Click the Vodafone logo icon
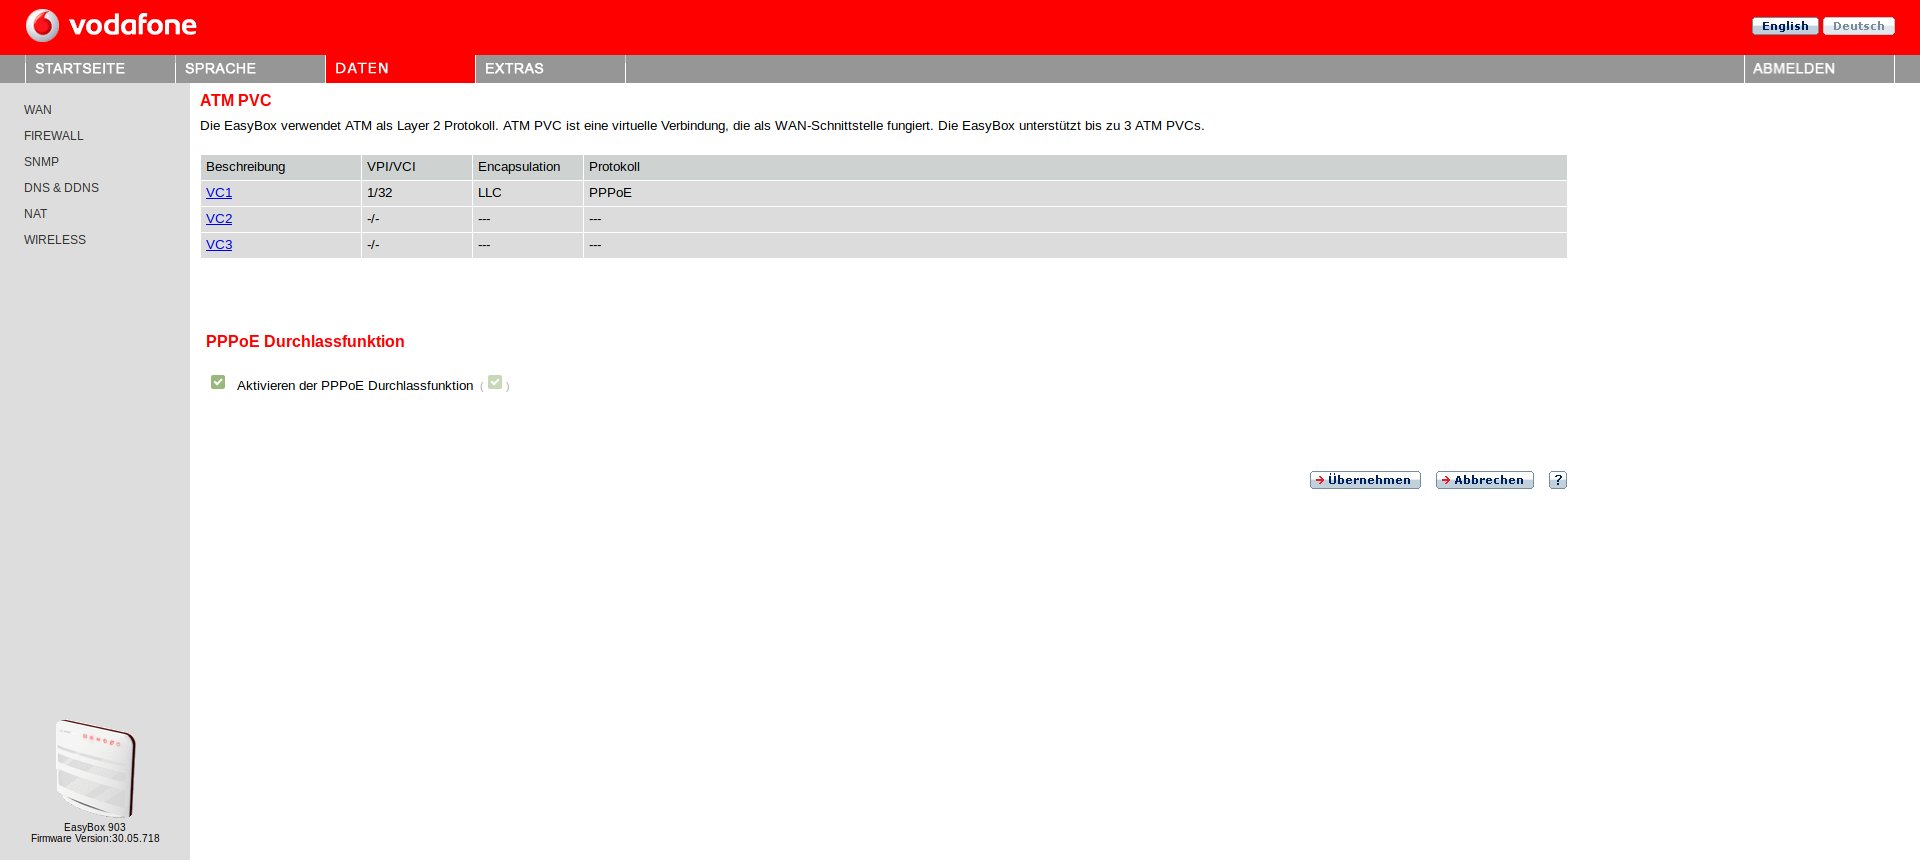This screenshot has width=1920, height=860. 42,25
